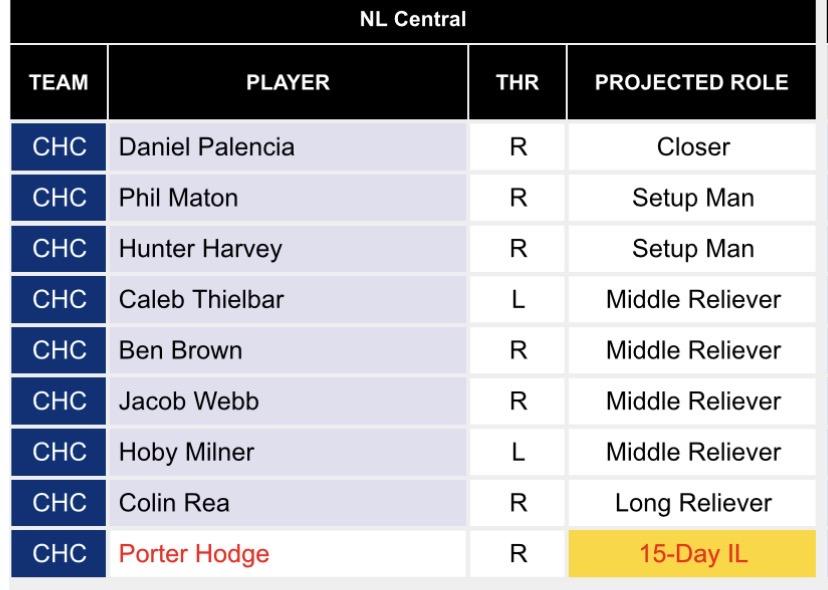Choose Ben Brown in the player list
Image resolution: width=828 pixels, height=590 pixels.
180,350
